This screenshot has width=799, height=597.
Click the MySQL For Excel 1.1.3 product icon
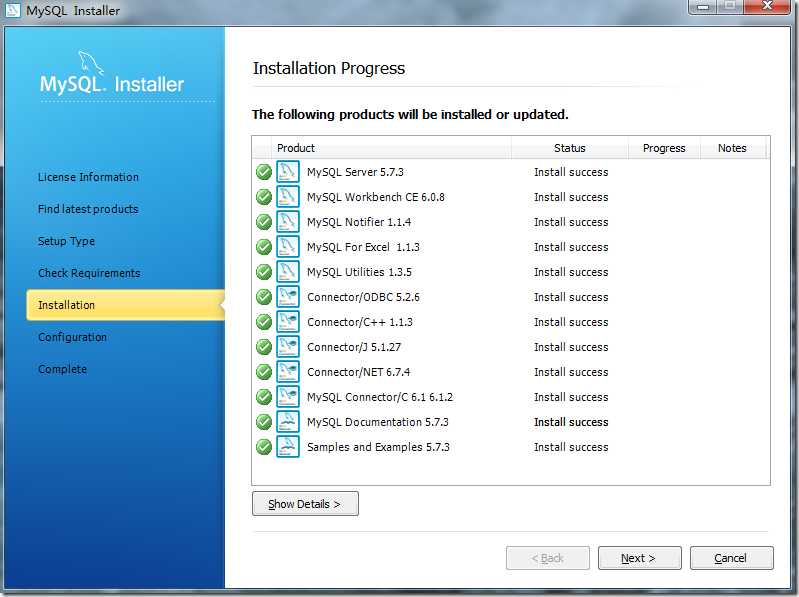point(287,247)
